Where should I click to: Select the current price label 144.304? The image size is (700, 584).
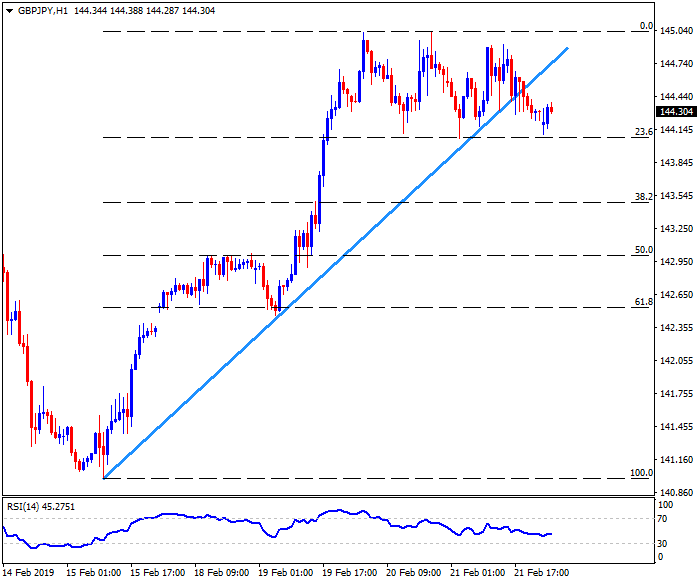click(676, 111)
